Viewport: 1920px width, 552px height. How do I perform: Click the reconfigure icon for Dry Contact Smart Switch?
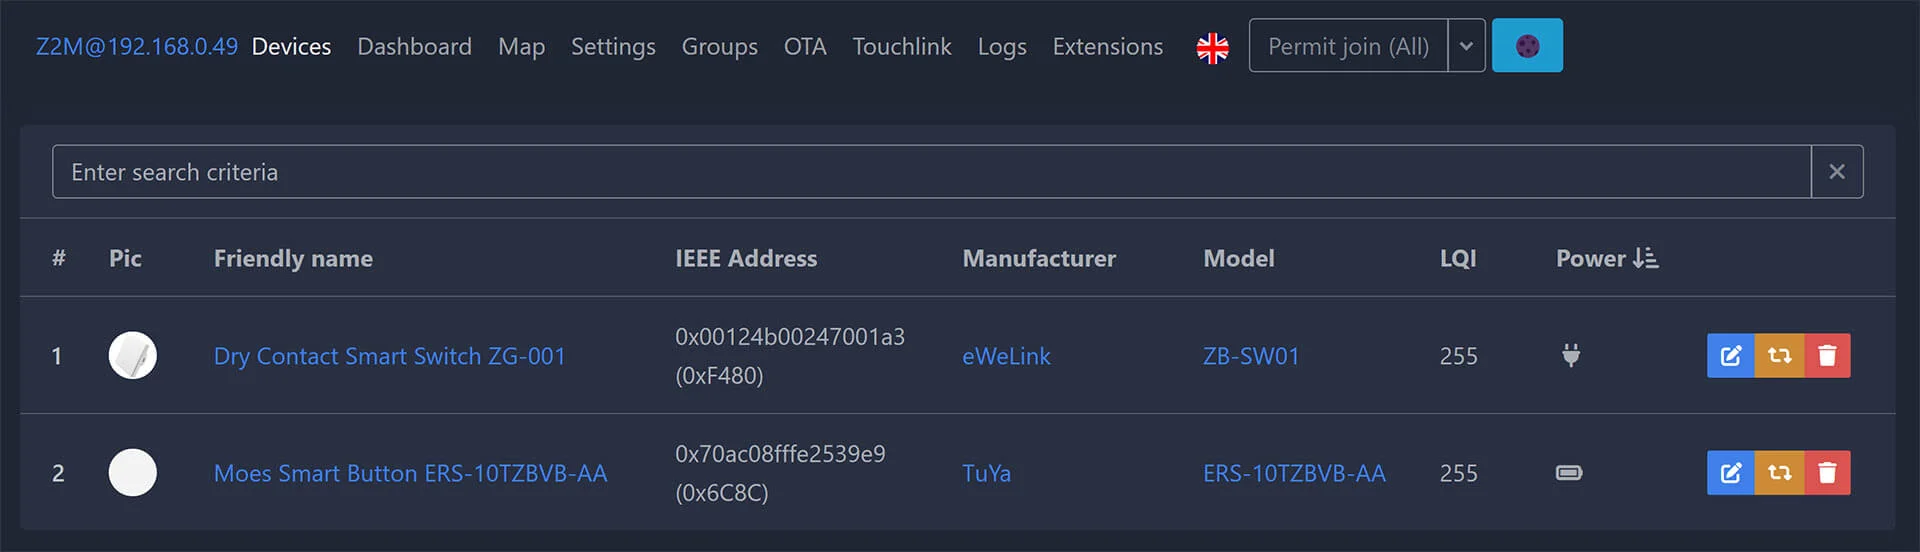tap(1779, 356)
